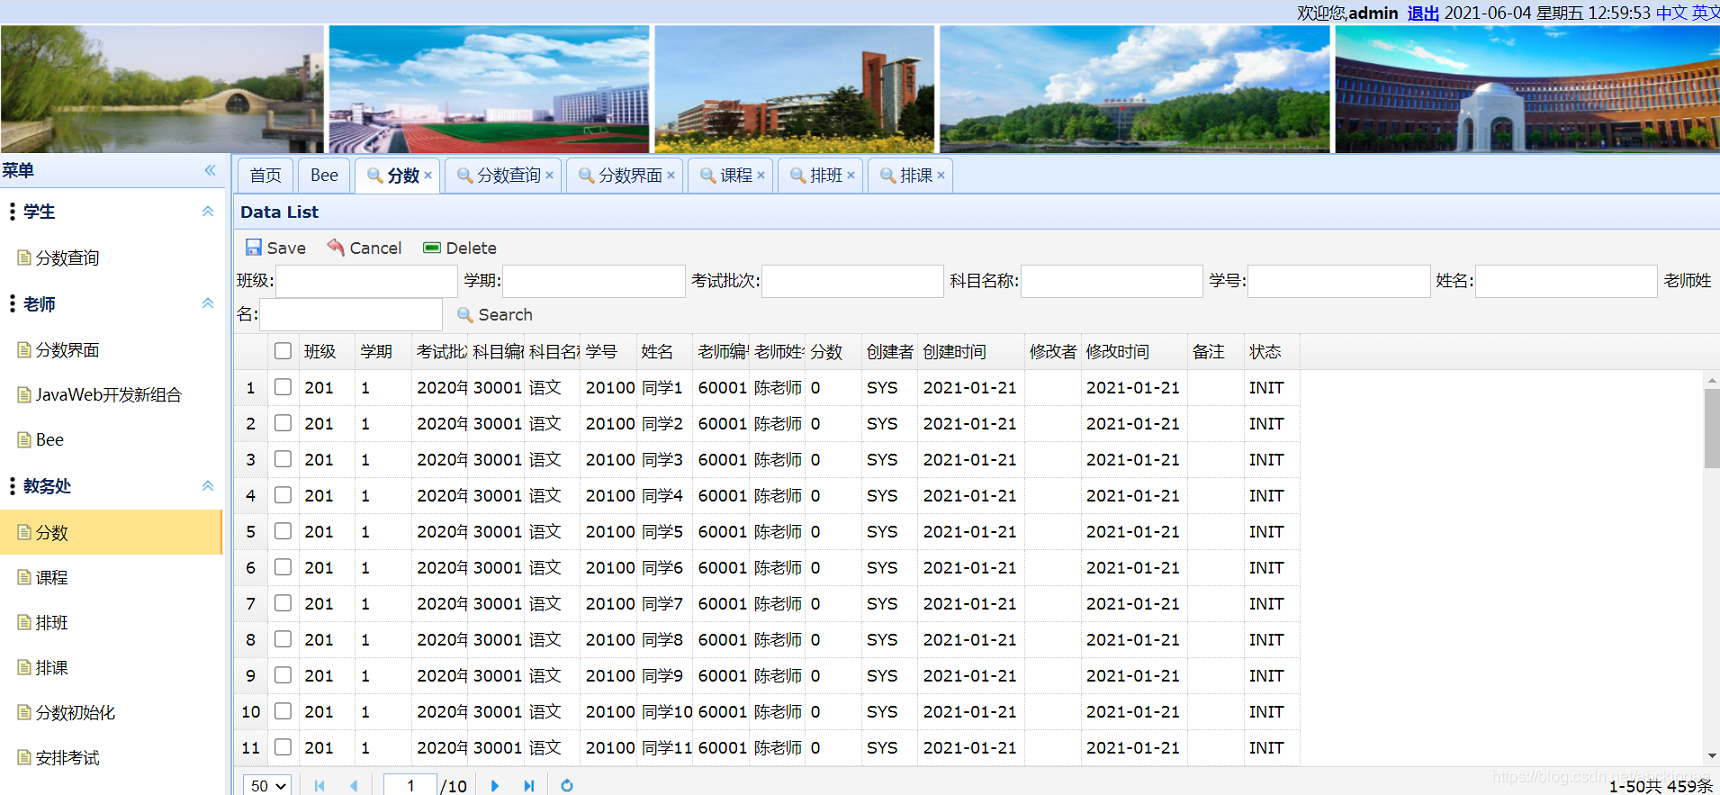The width and height of the screenshot is (1720, 795).
Task: Check the row for 同学4
Action: point(283,495)
